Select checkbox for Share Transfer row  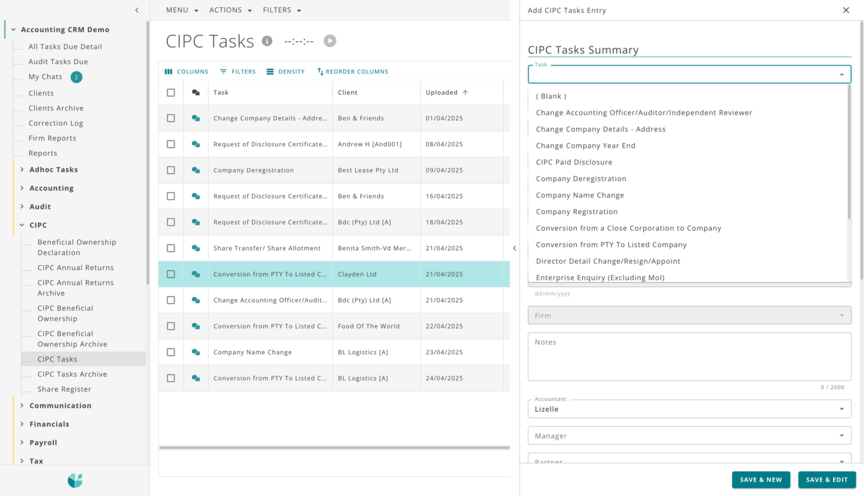pyautogui.click(x=171, y=248)
